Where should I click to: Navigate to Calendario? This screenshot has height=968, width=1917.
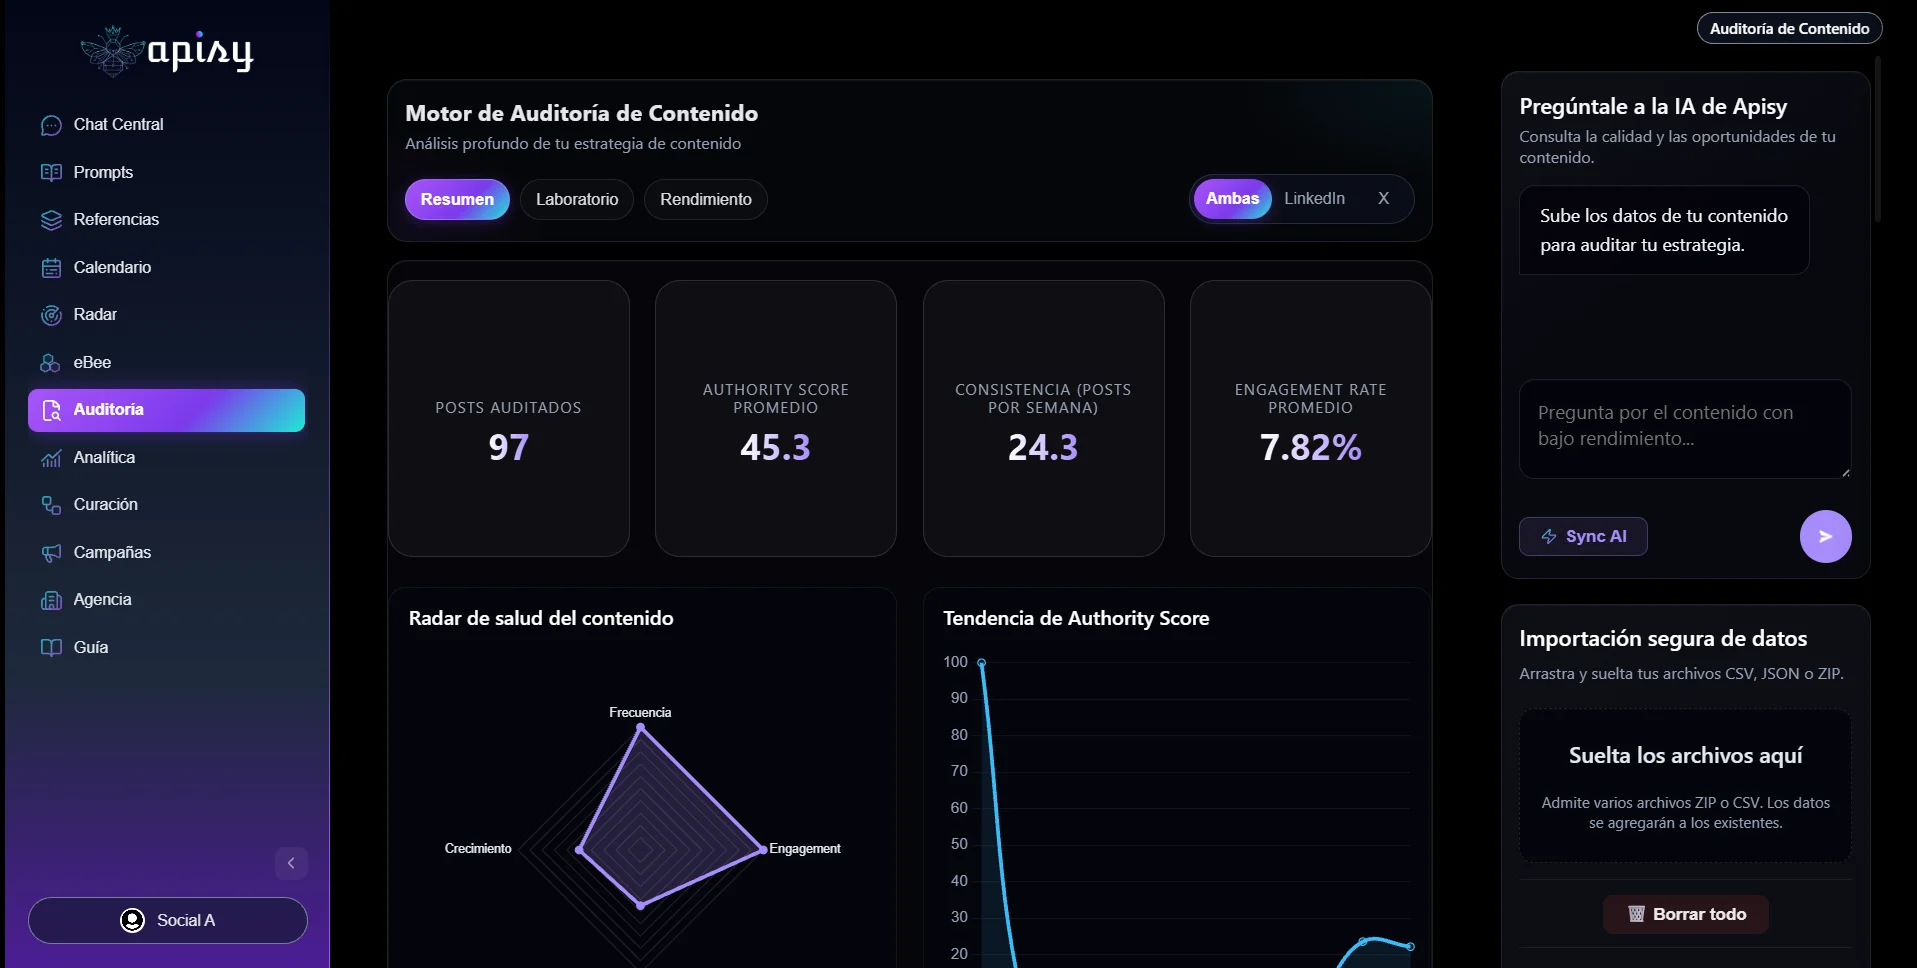[x=166, y=268]
